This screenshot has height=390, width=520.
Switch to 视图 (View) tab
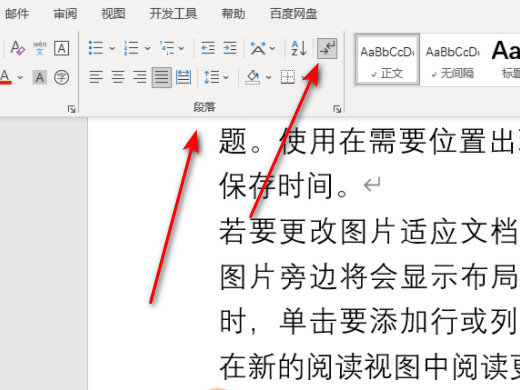(113, 14)
